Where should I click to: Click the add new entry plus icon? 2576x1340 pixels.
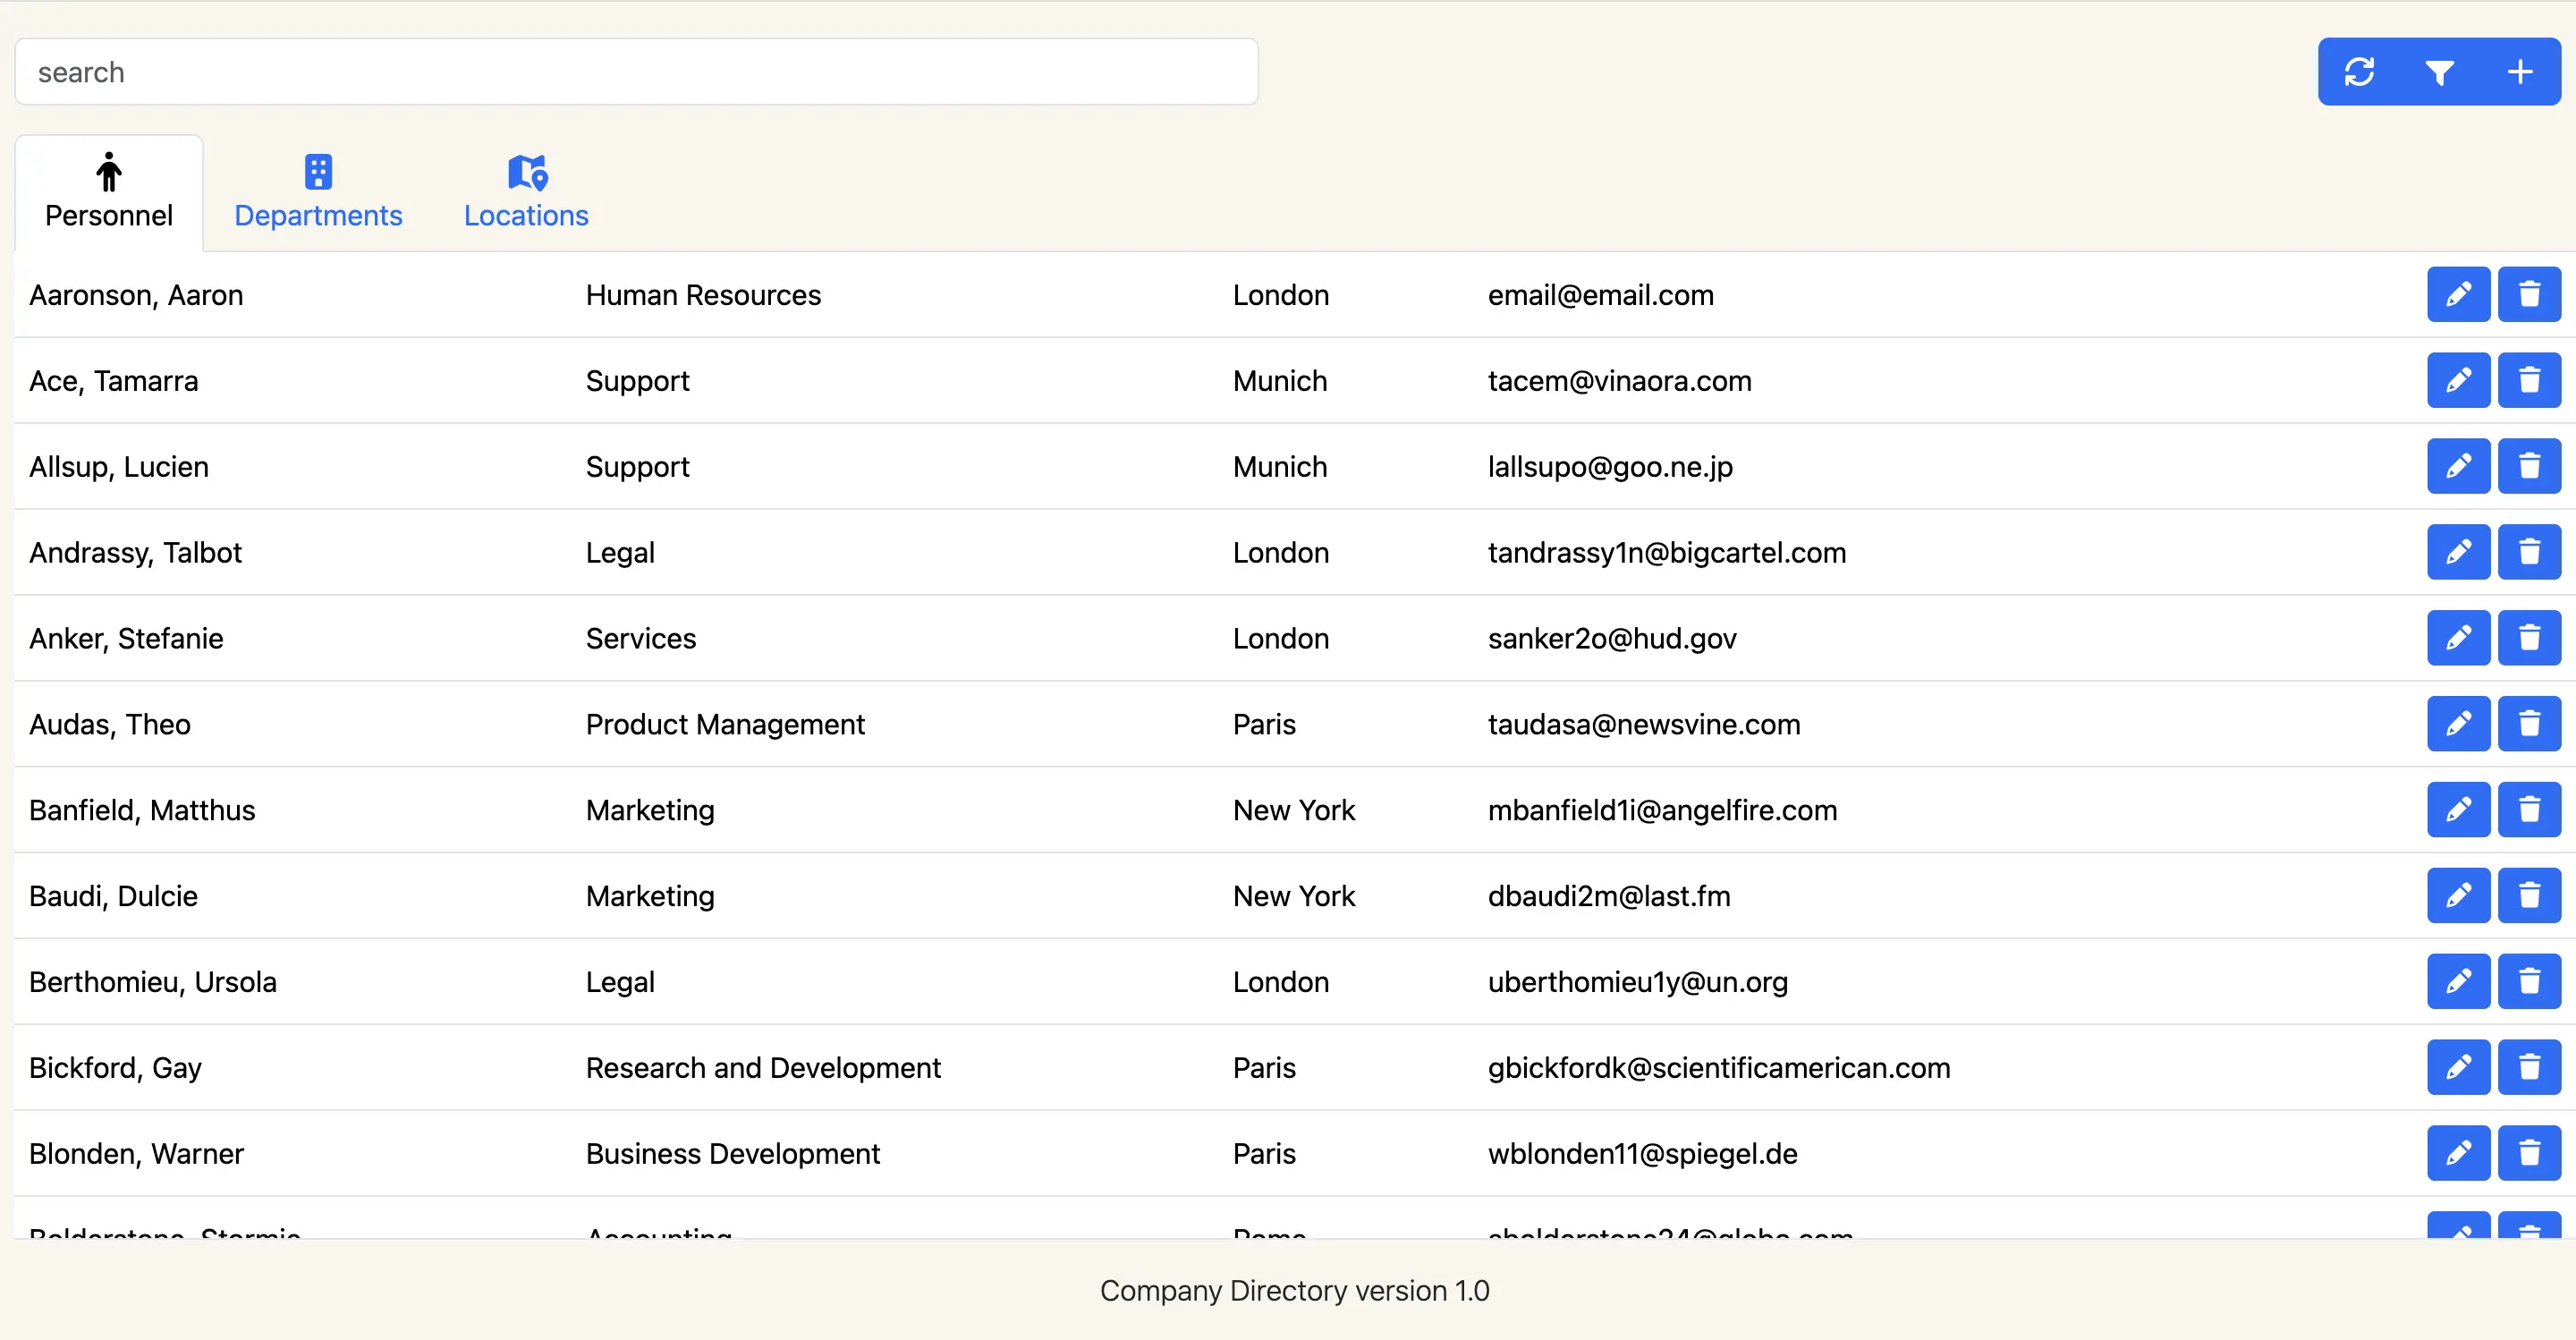pyautogui.click(x=2521, y=71)
